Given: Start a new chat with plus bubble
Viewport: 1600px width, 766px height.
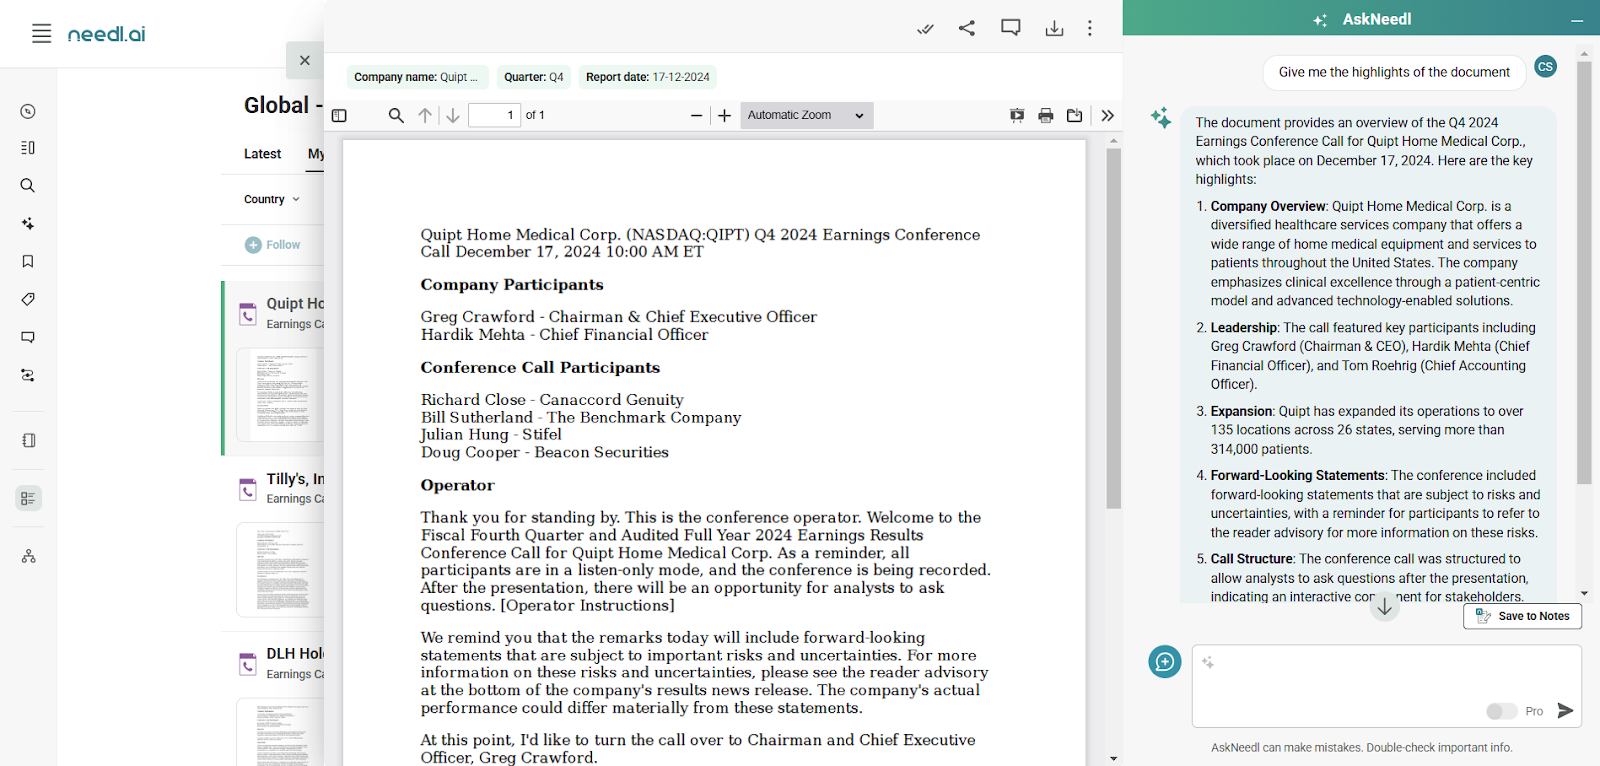Looking at the screenshot, I should pos(1165,662).
